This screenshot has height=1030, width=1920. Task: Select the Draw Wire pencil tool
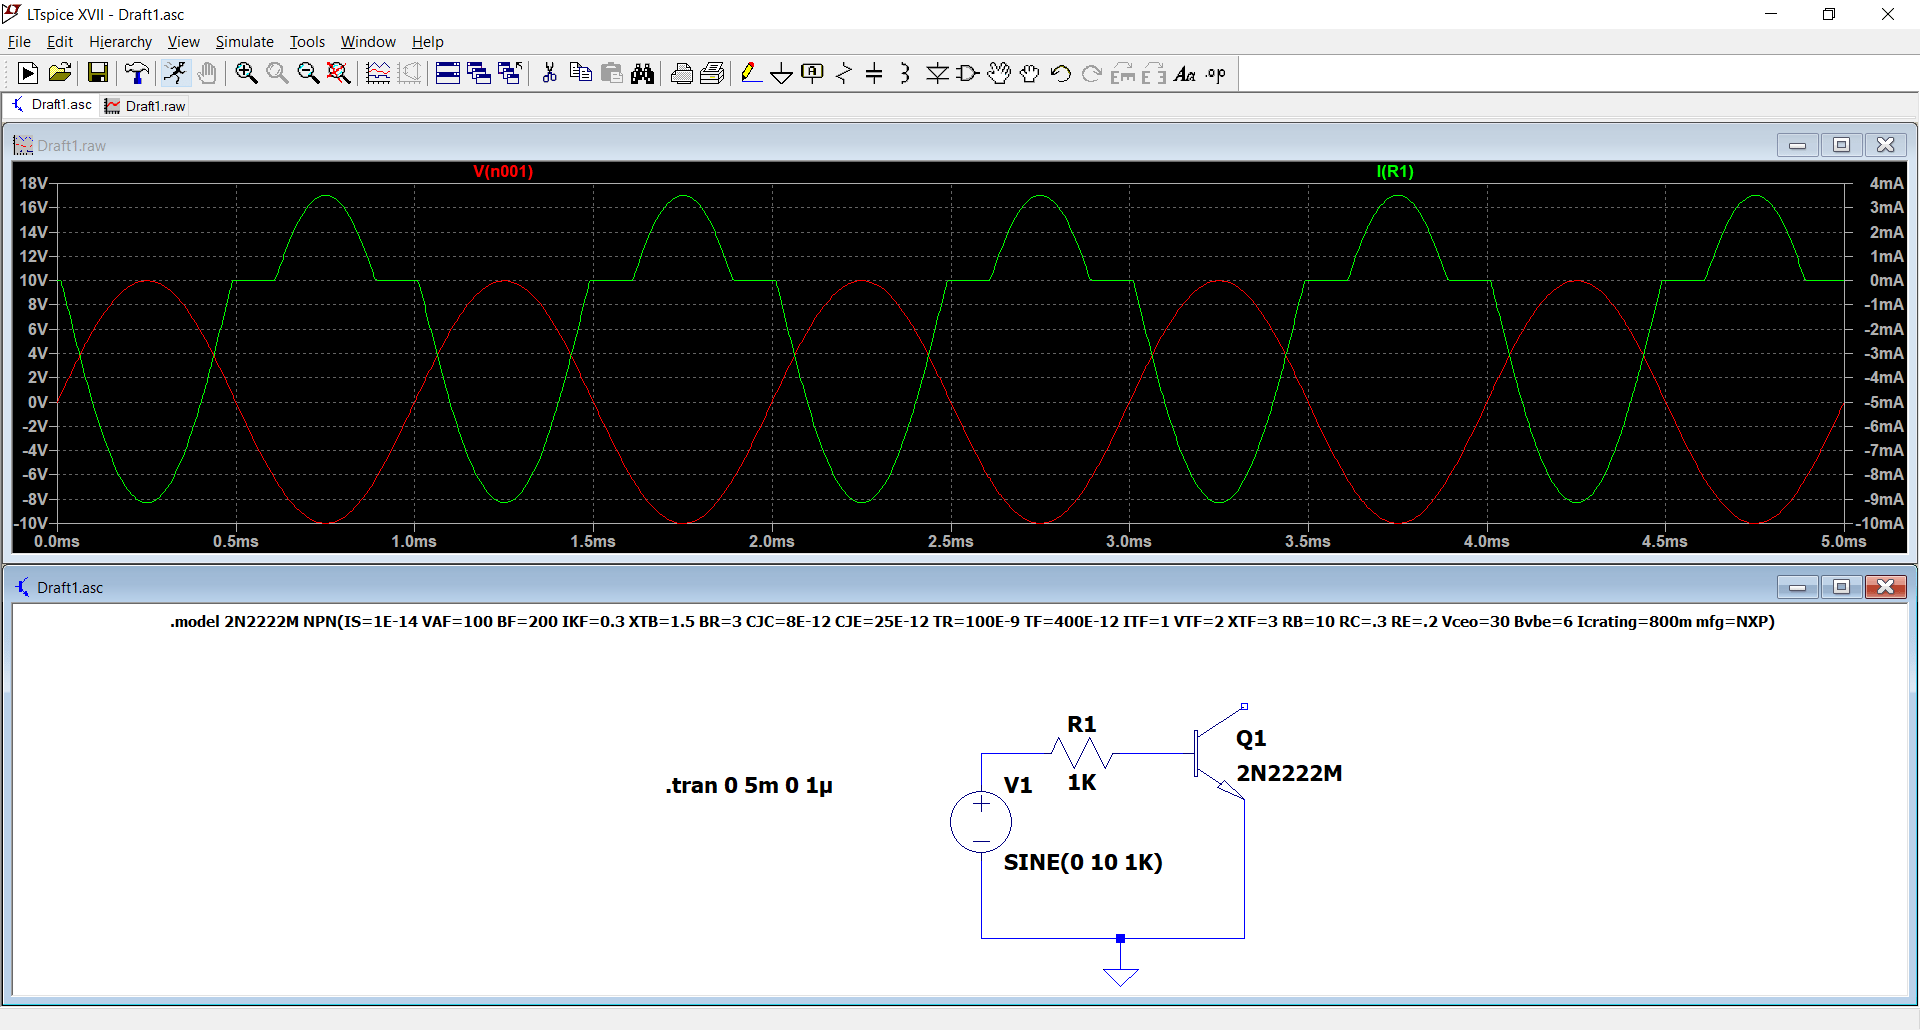(750, 73)
